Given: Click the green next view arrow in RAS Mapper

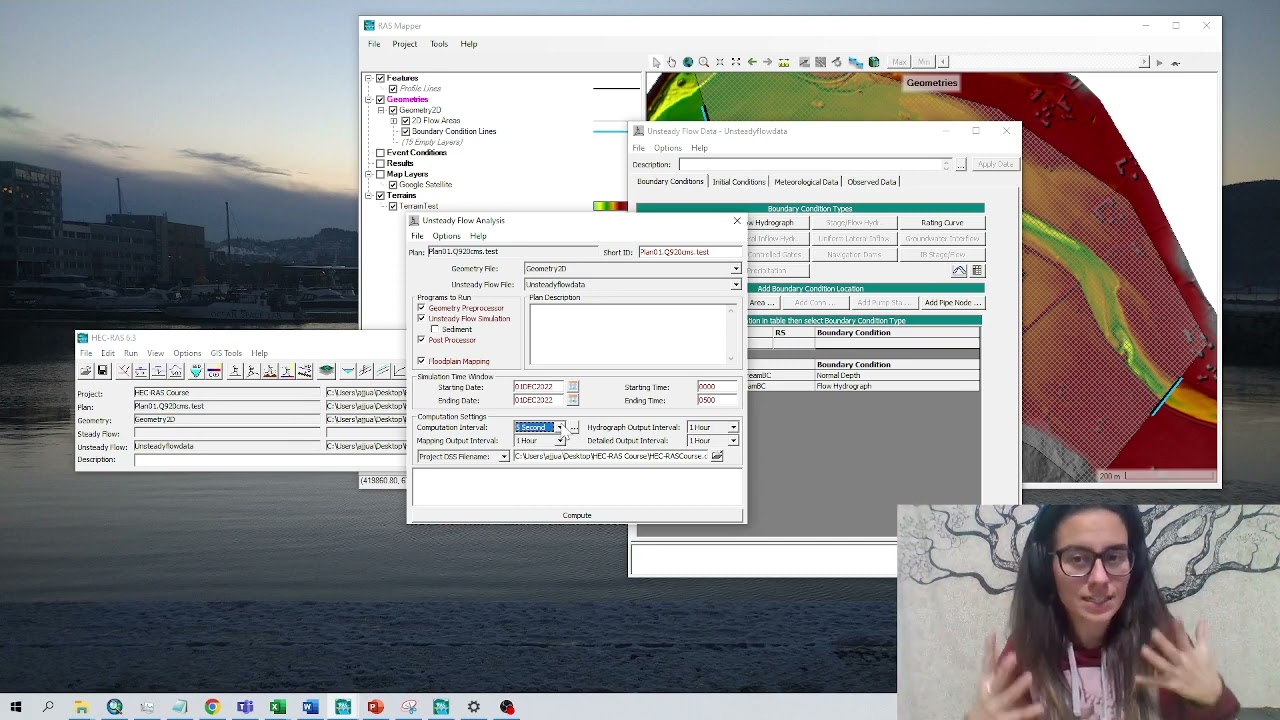Looking at the screenshot, I should click(x=768, y=62).
